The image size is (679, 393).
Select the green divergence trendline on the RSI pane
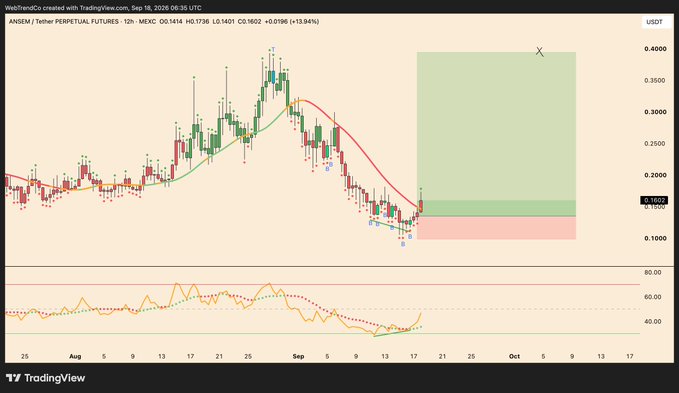coord(391,333)
